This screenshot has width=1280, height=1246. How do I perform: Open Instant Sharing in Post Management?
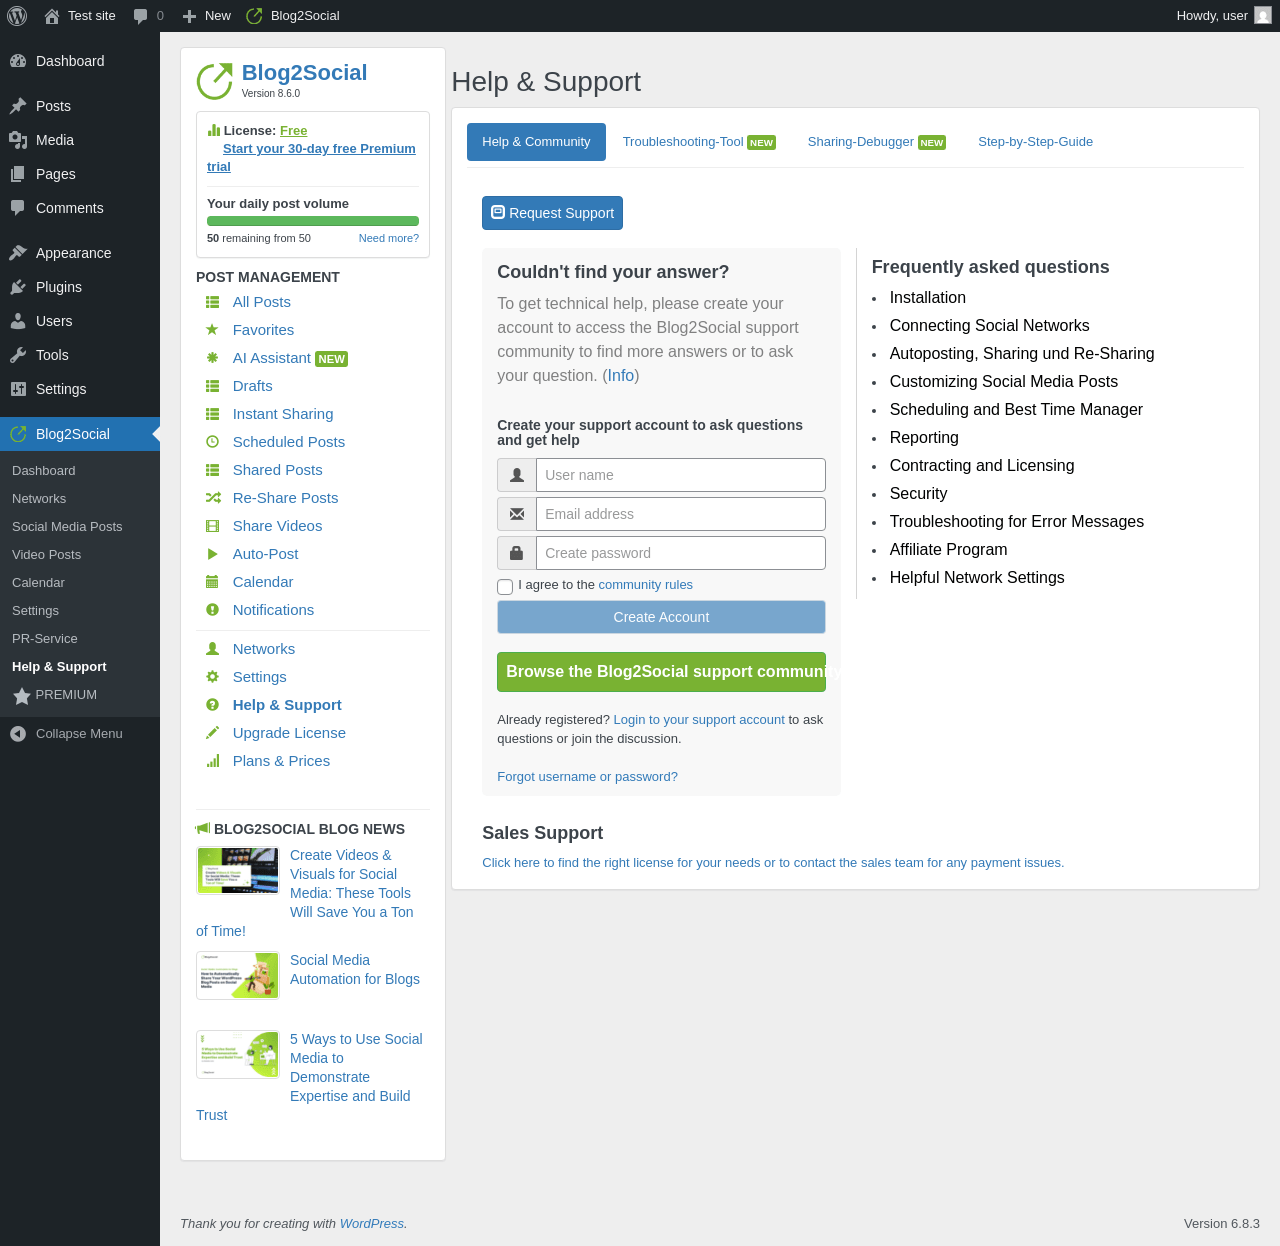click(x=283, y=414)
